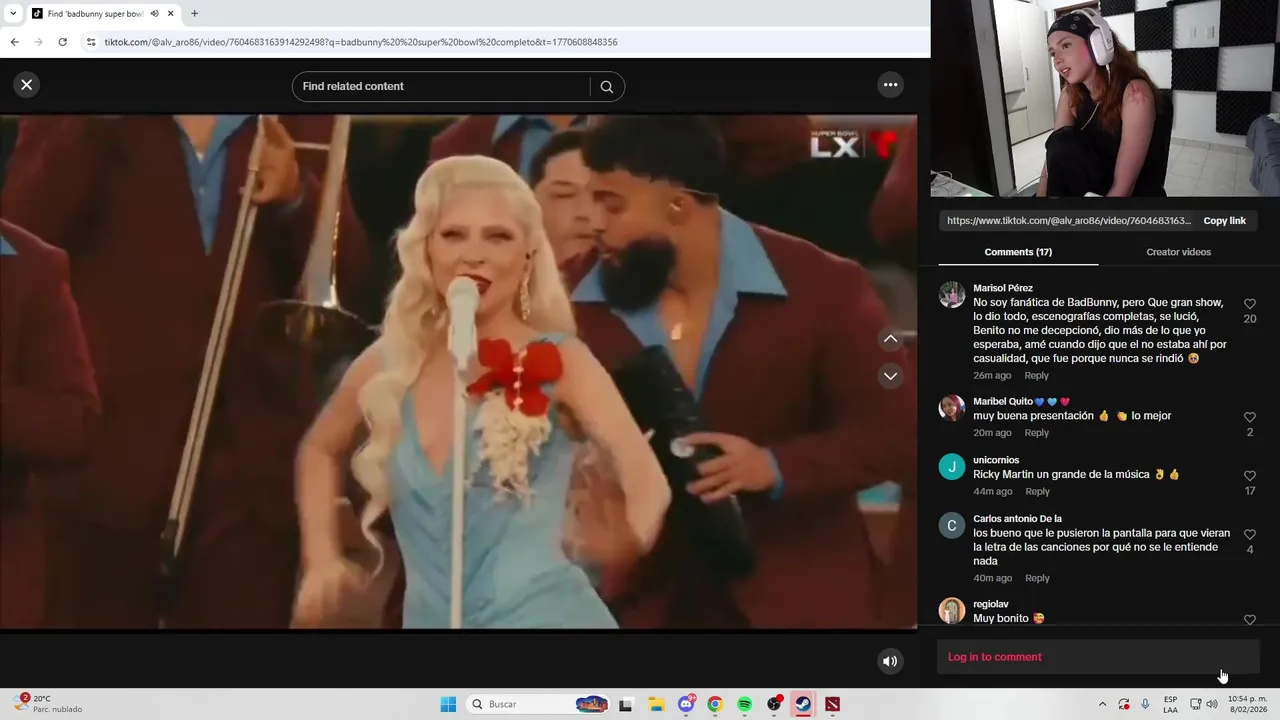Close the TikTok video viewer
Screen dimensions: 1280x720
point(27,85)
